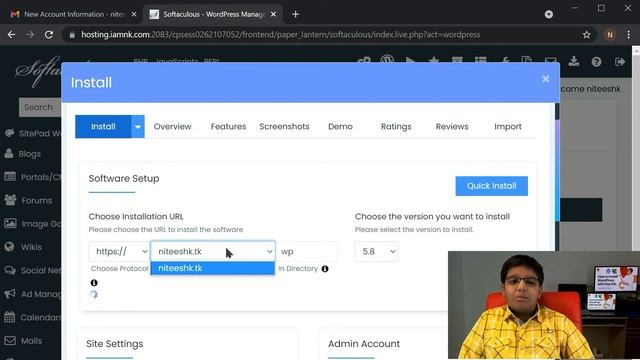Click the Blogs category icon in sidebar
Image resolution: width=640 pixels, height=360 pixels.
[9, 153]
